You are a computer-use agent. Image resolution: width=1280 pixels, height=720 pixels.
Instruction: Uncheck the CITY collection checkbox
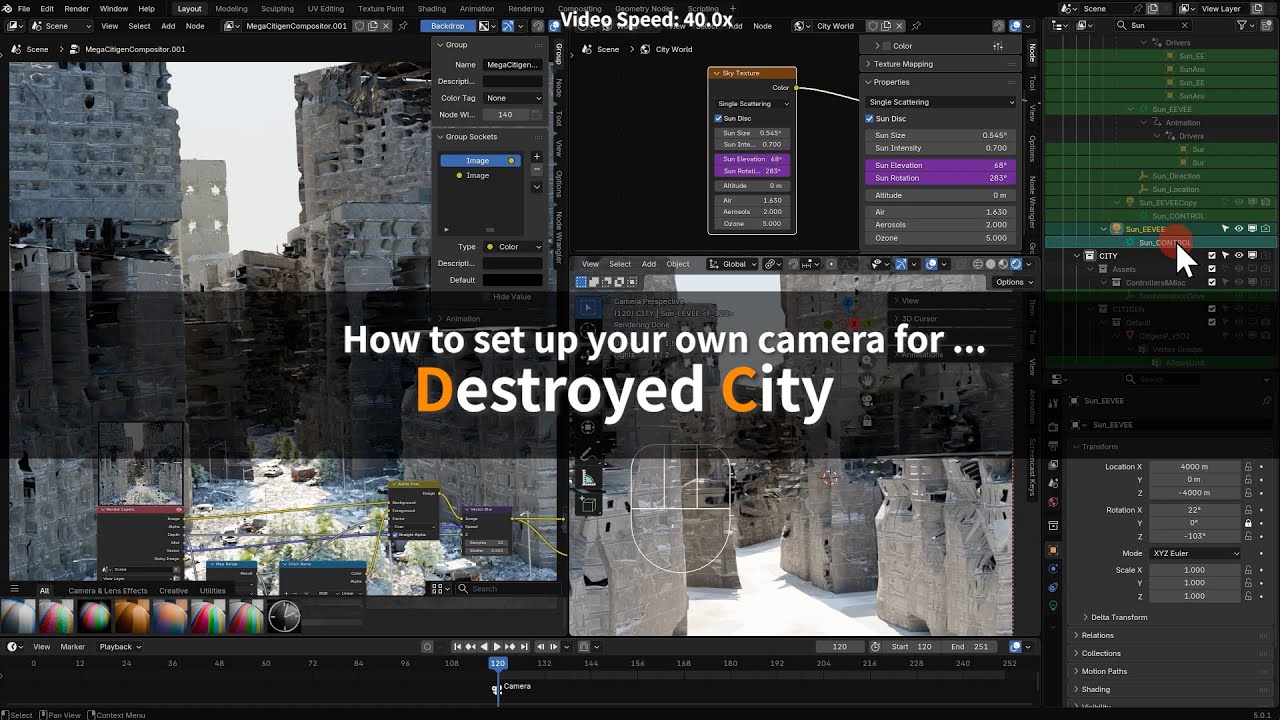pos(1212,256)
